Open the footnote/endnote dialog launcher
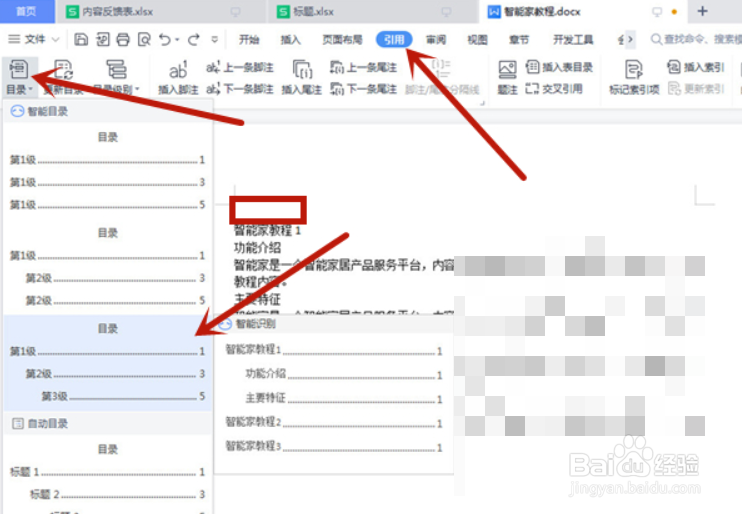Screen dimensions: 742x514 click(x=482, y=103)
